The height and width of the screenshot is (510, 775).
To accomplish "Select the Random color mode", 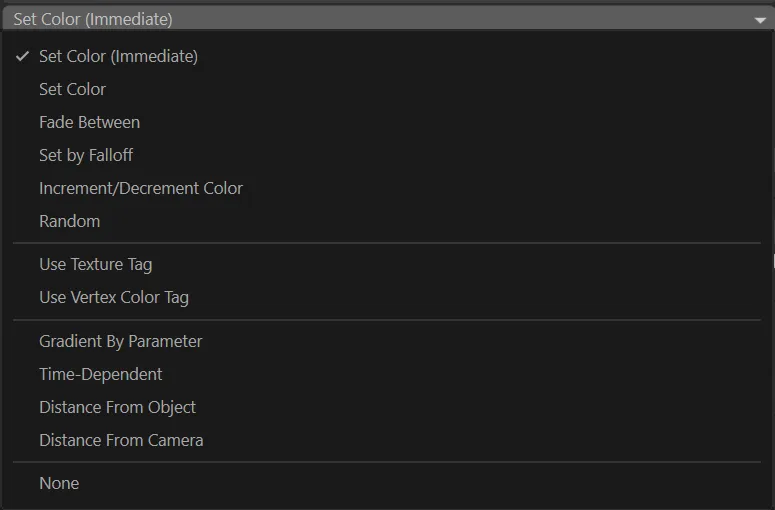I will click(69, 222).
